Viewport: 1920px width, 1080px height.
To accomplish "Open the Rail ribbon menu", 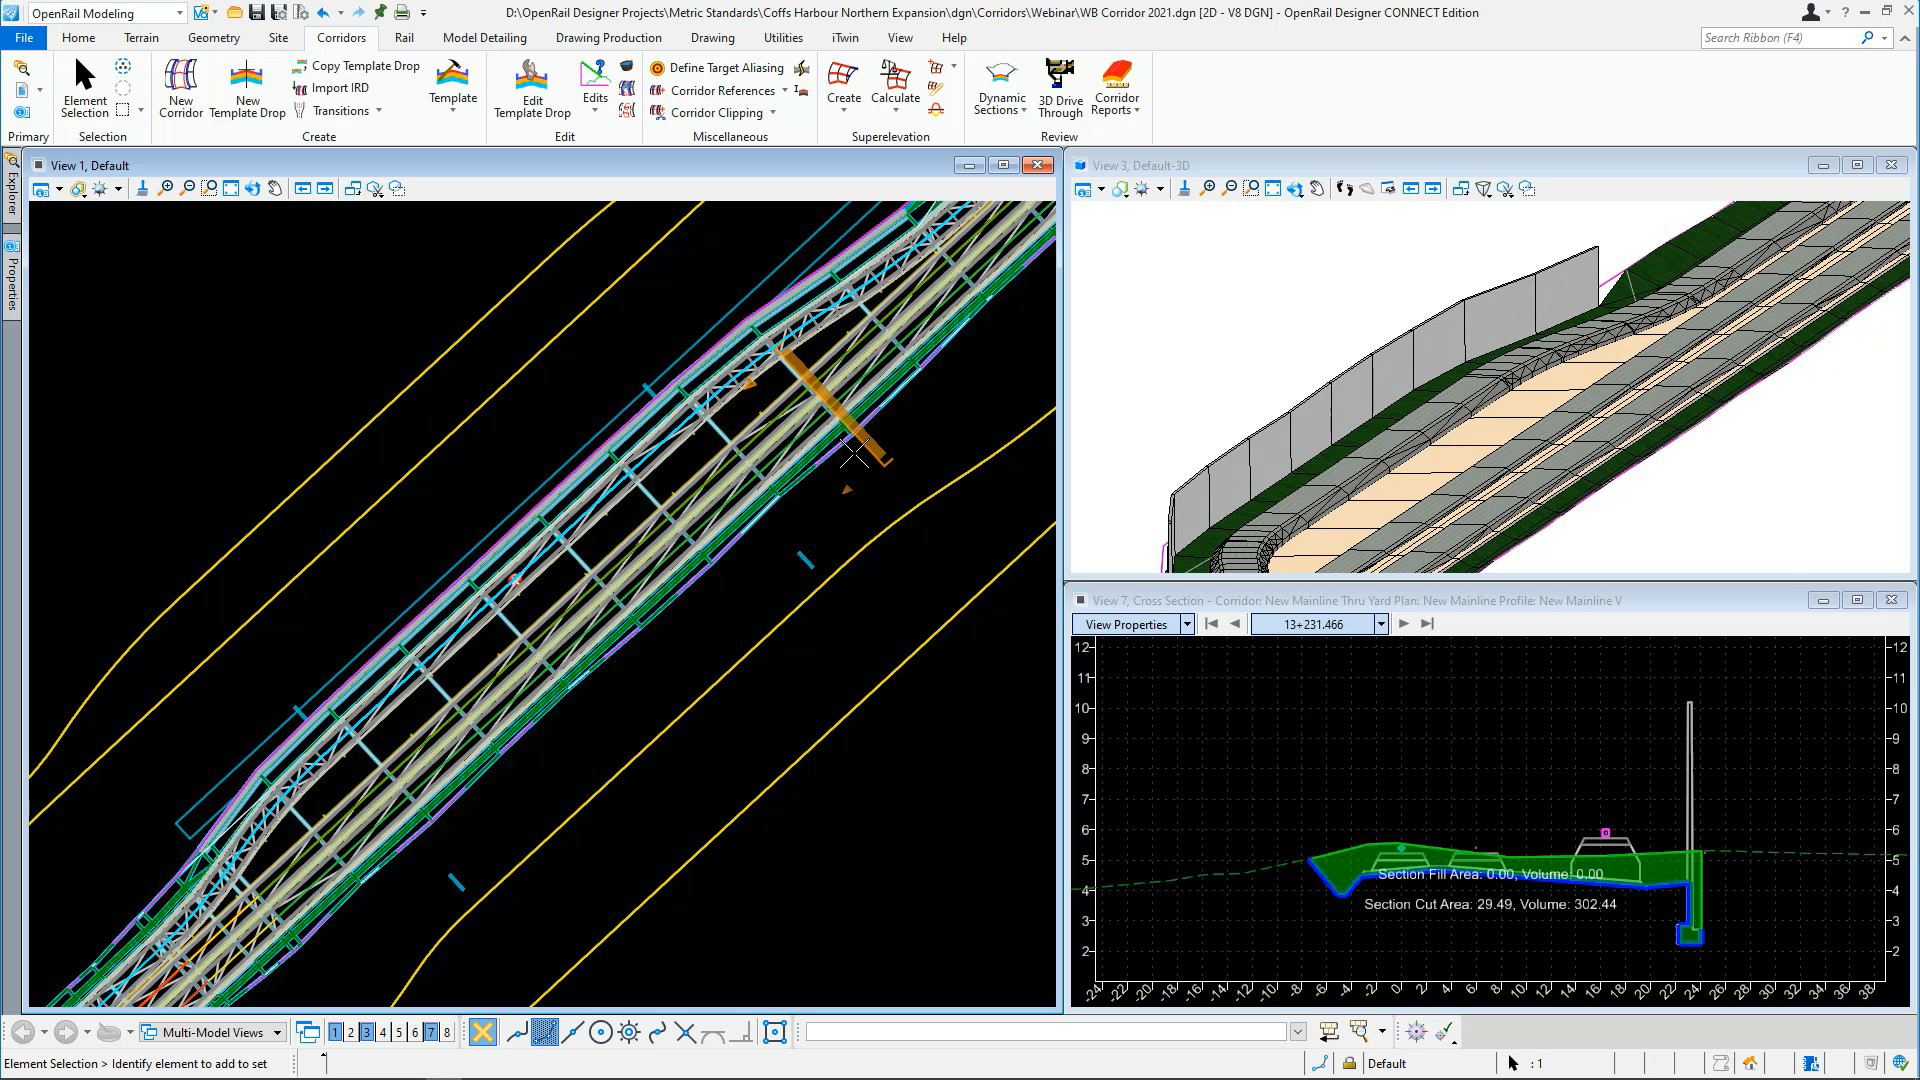I will click(404, 37).
